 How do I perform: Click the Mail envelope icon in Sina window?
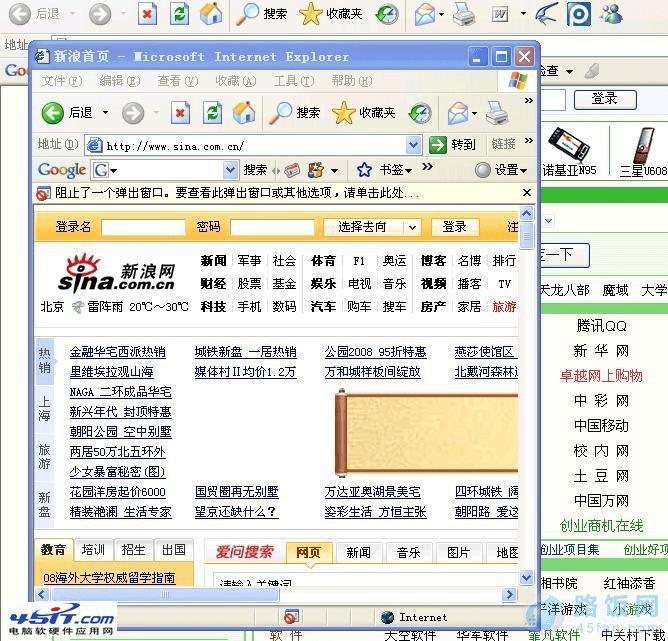(x=458, y=113)
